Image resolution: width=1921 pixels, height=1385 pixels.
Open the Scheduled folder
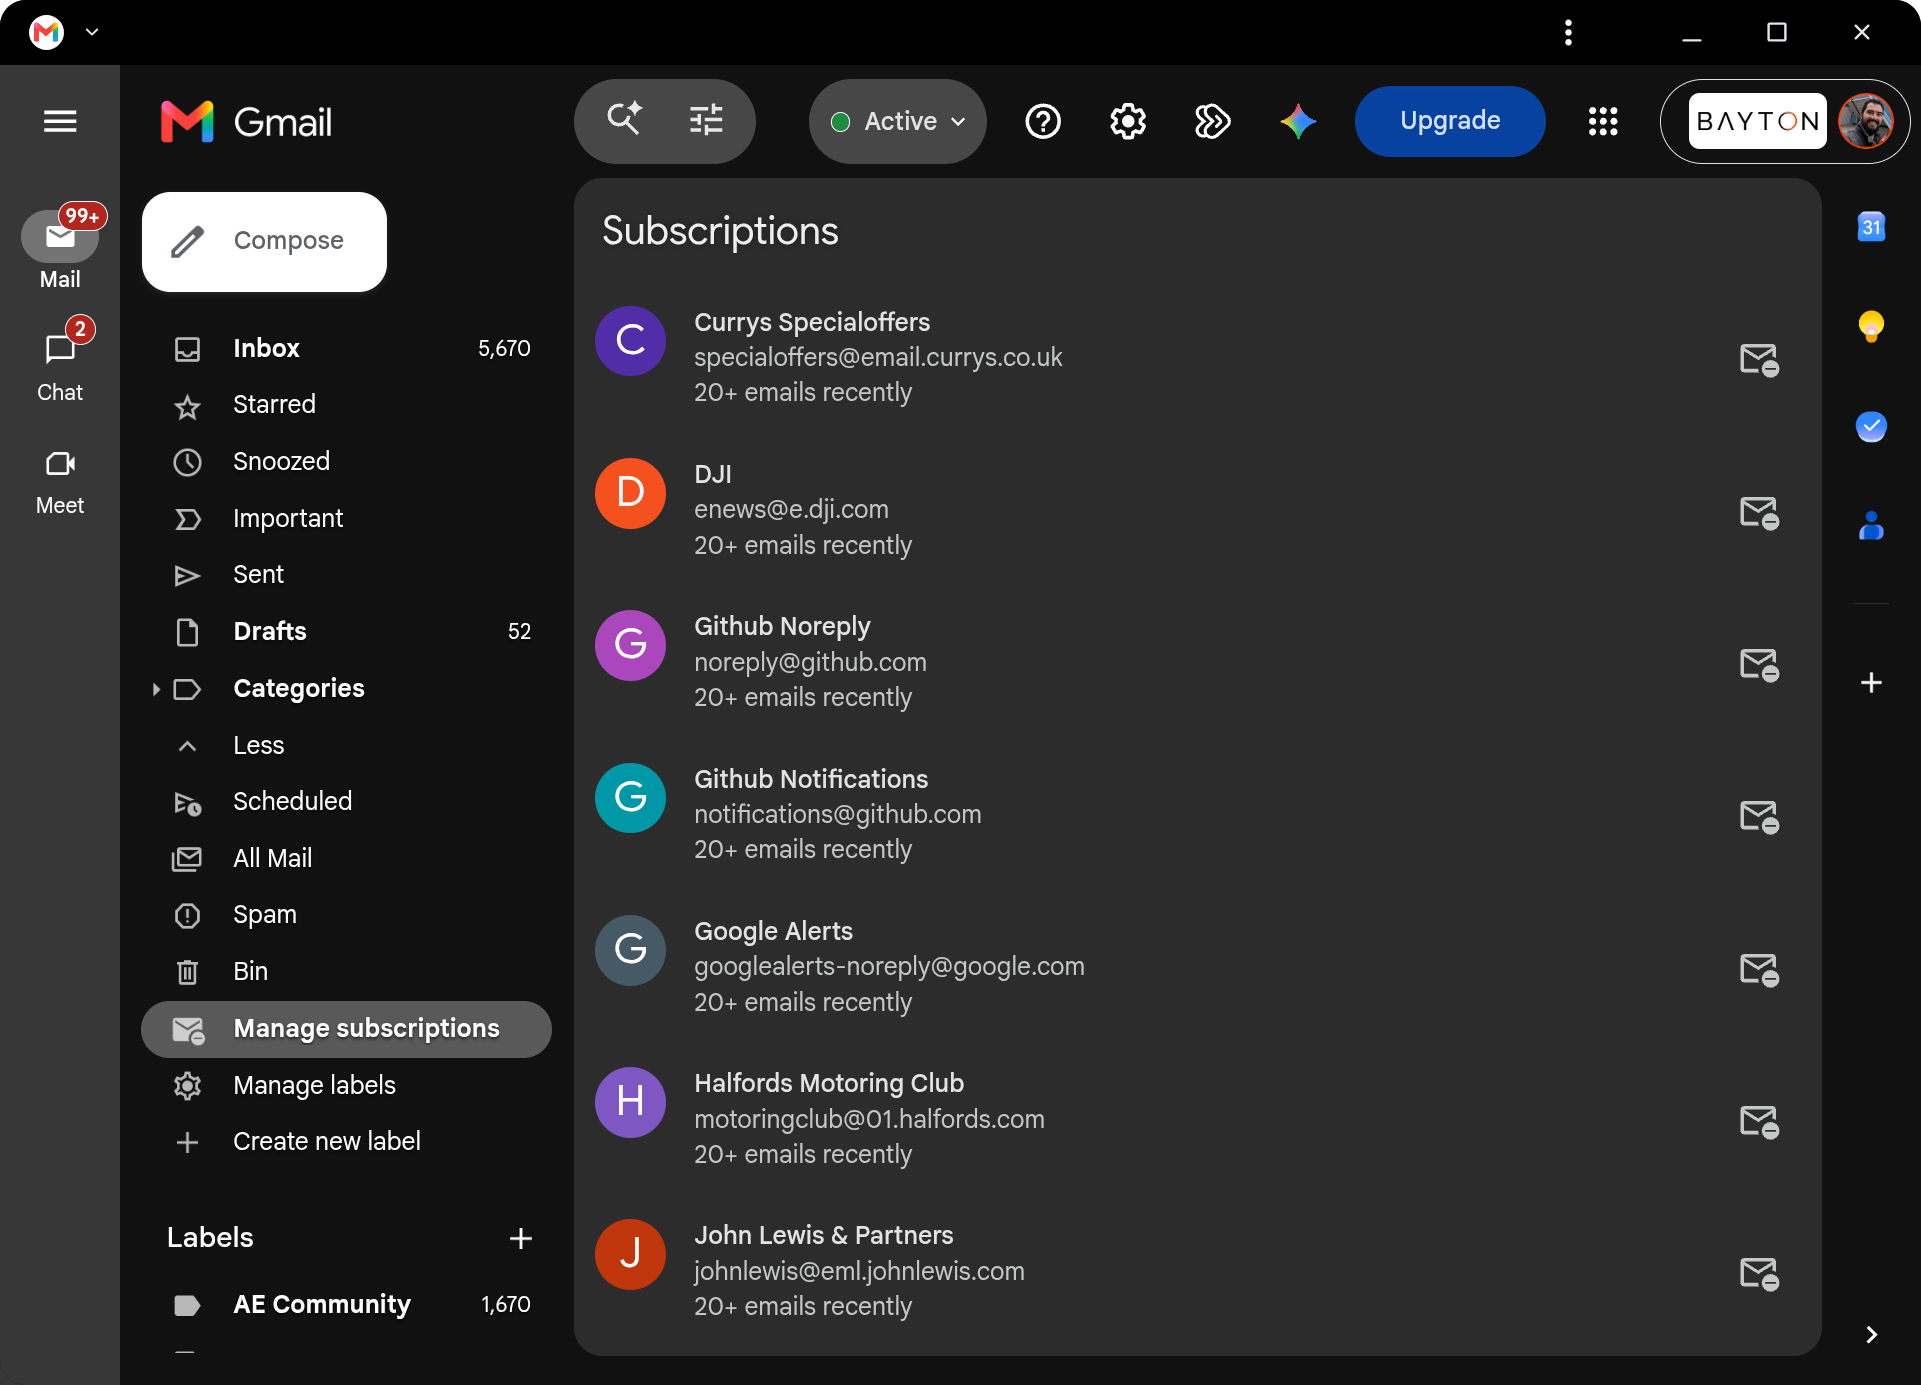click(x=346, y=801)
